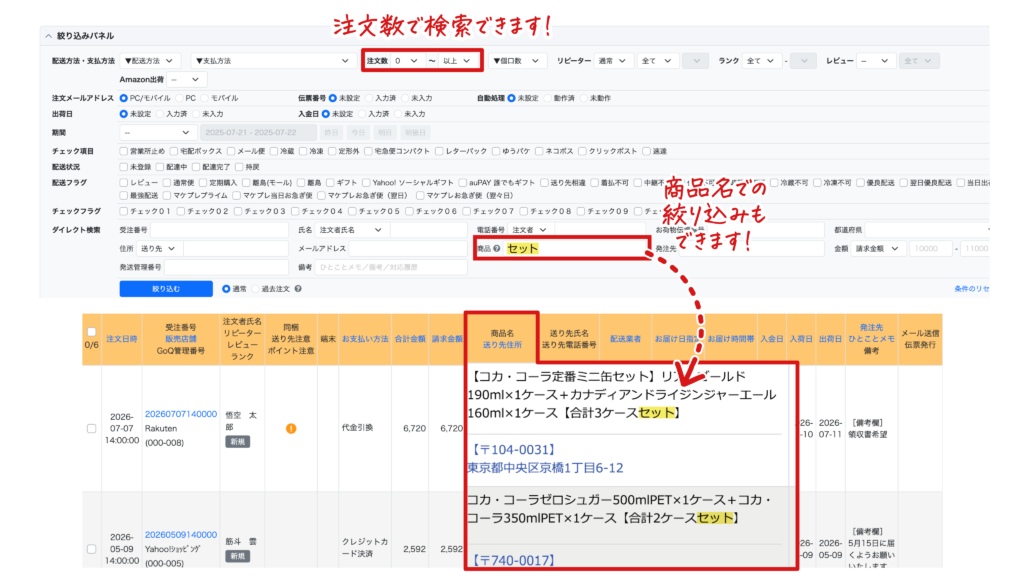Check the クリックポスト checkbox
The image size is (1024, 583).
click(582, 151)
